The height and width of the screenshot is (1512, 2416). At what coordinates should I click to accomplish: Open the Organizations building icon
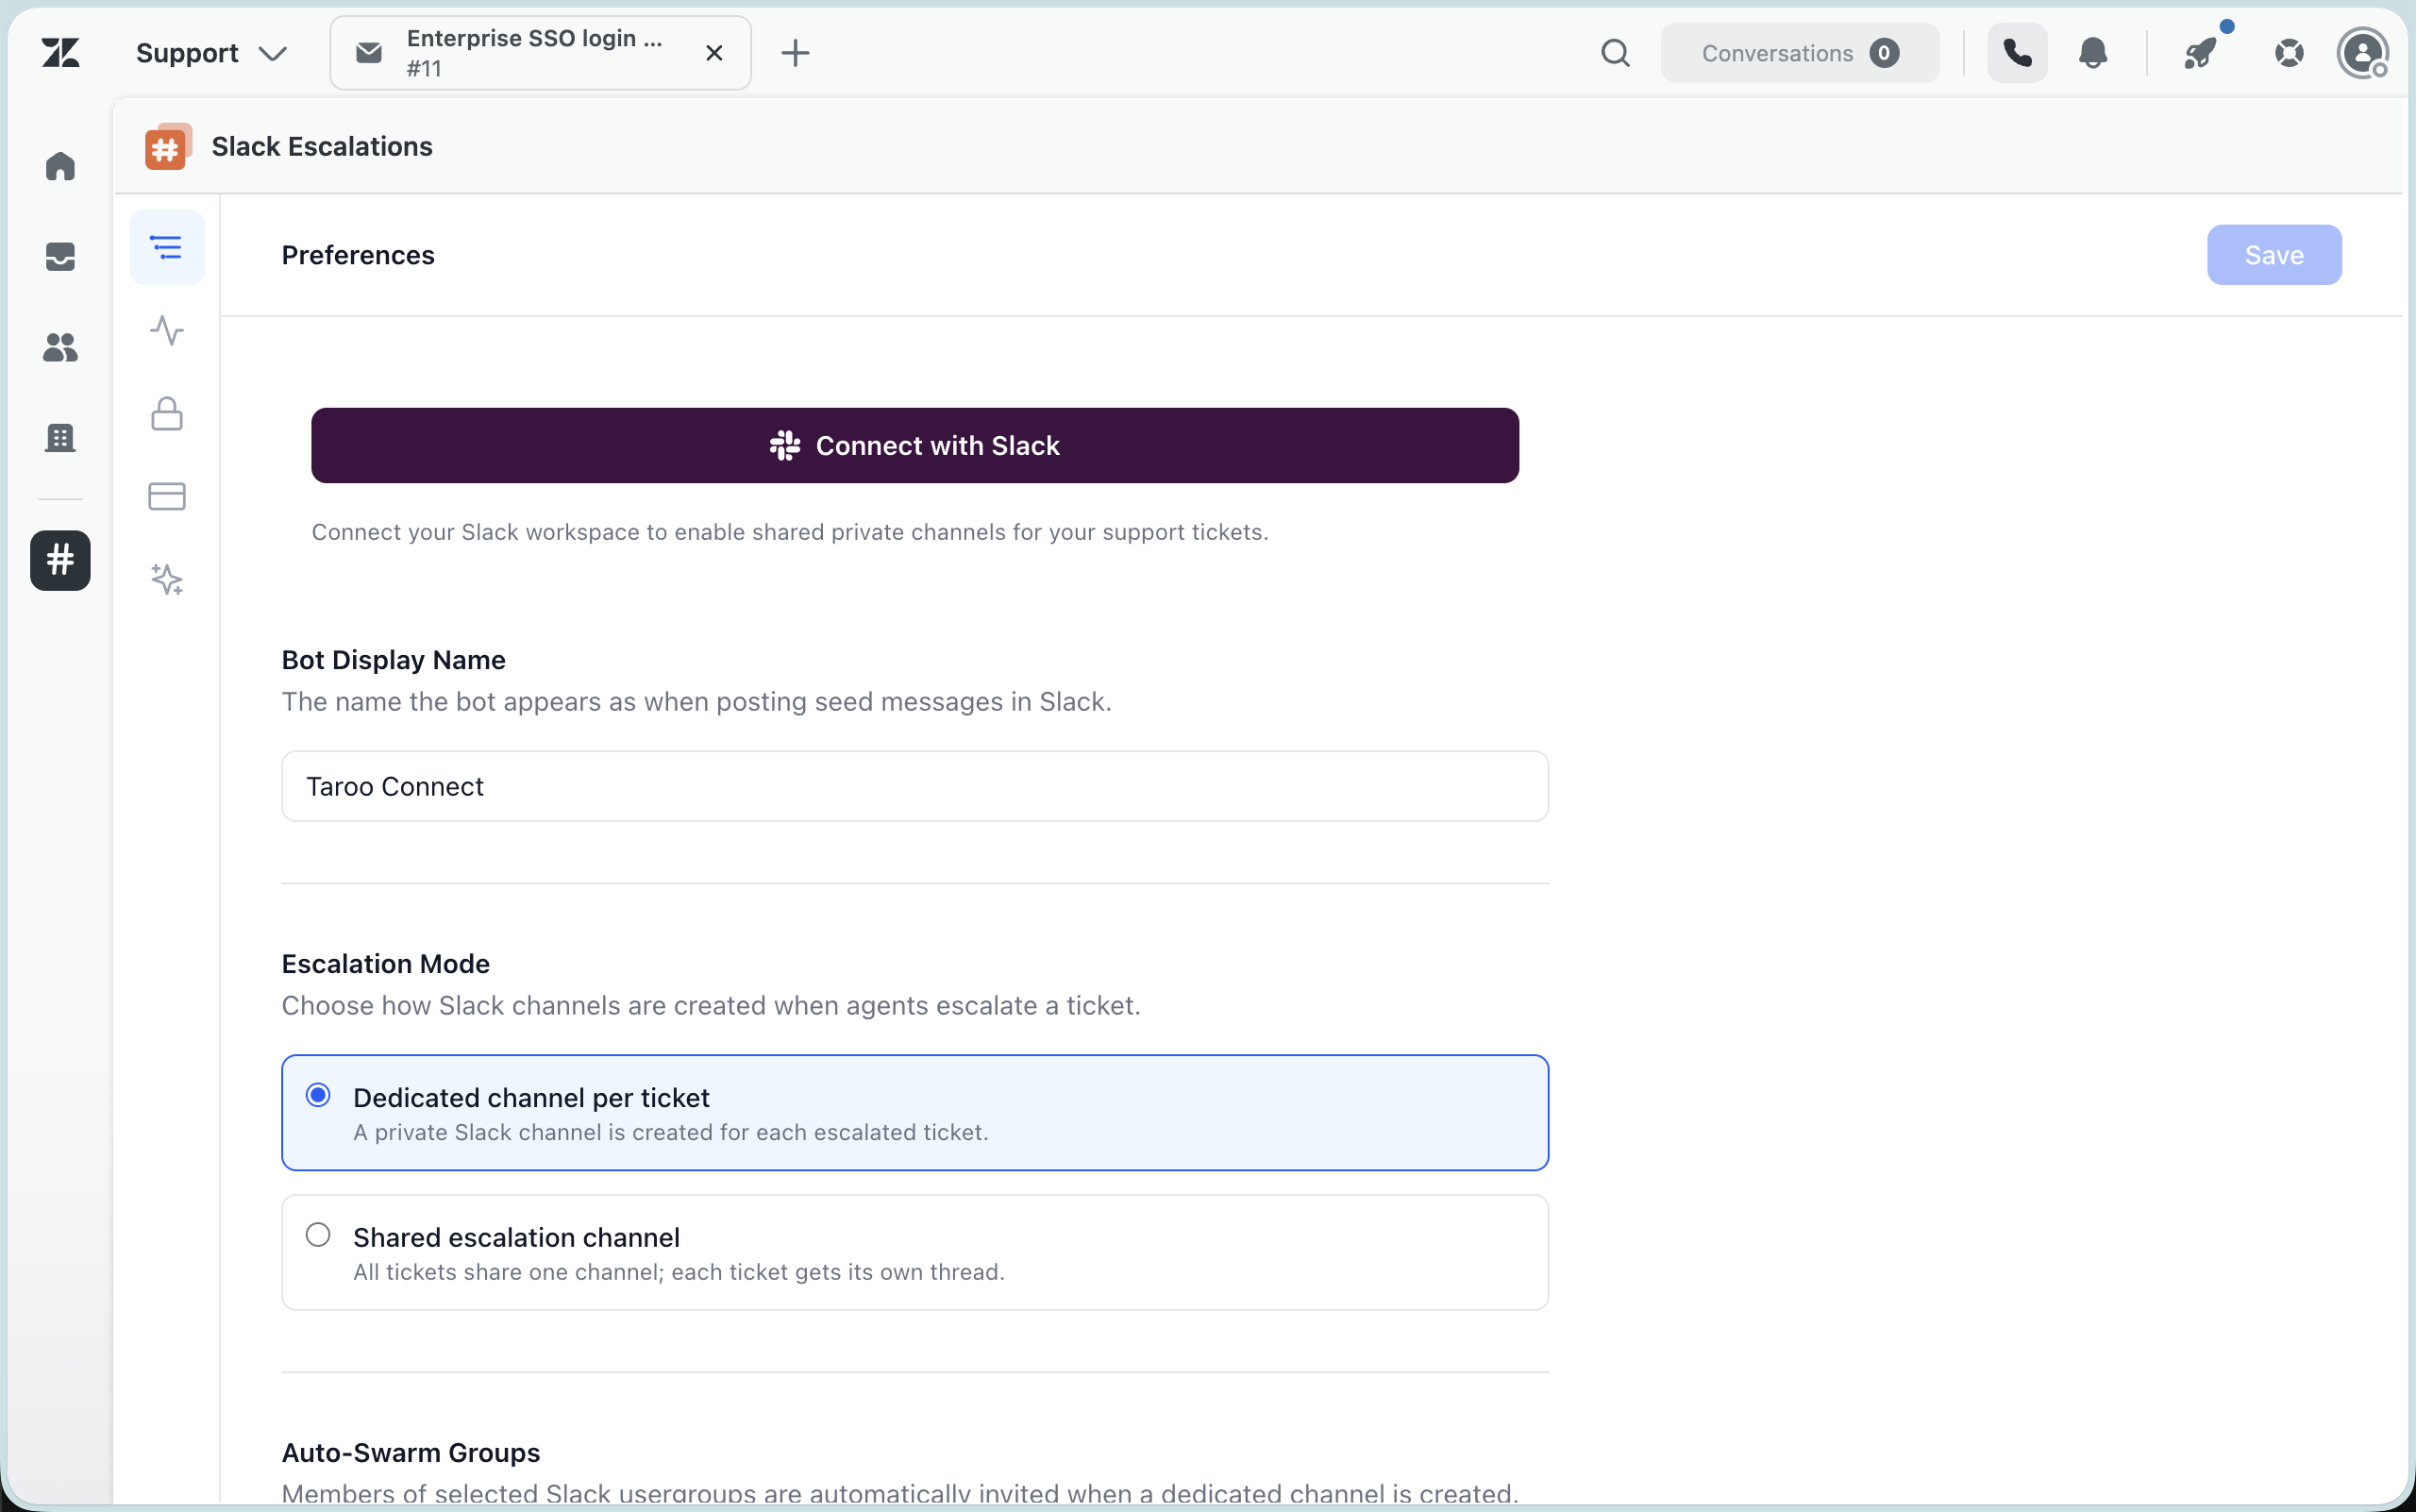[x=60, y=437]
